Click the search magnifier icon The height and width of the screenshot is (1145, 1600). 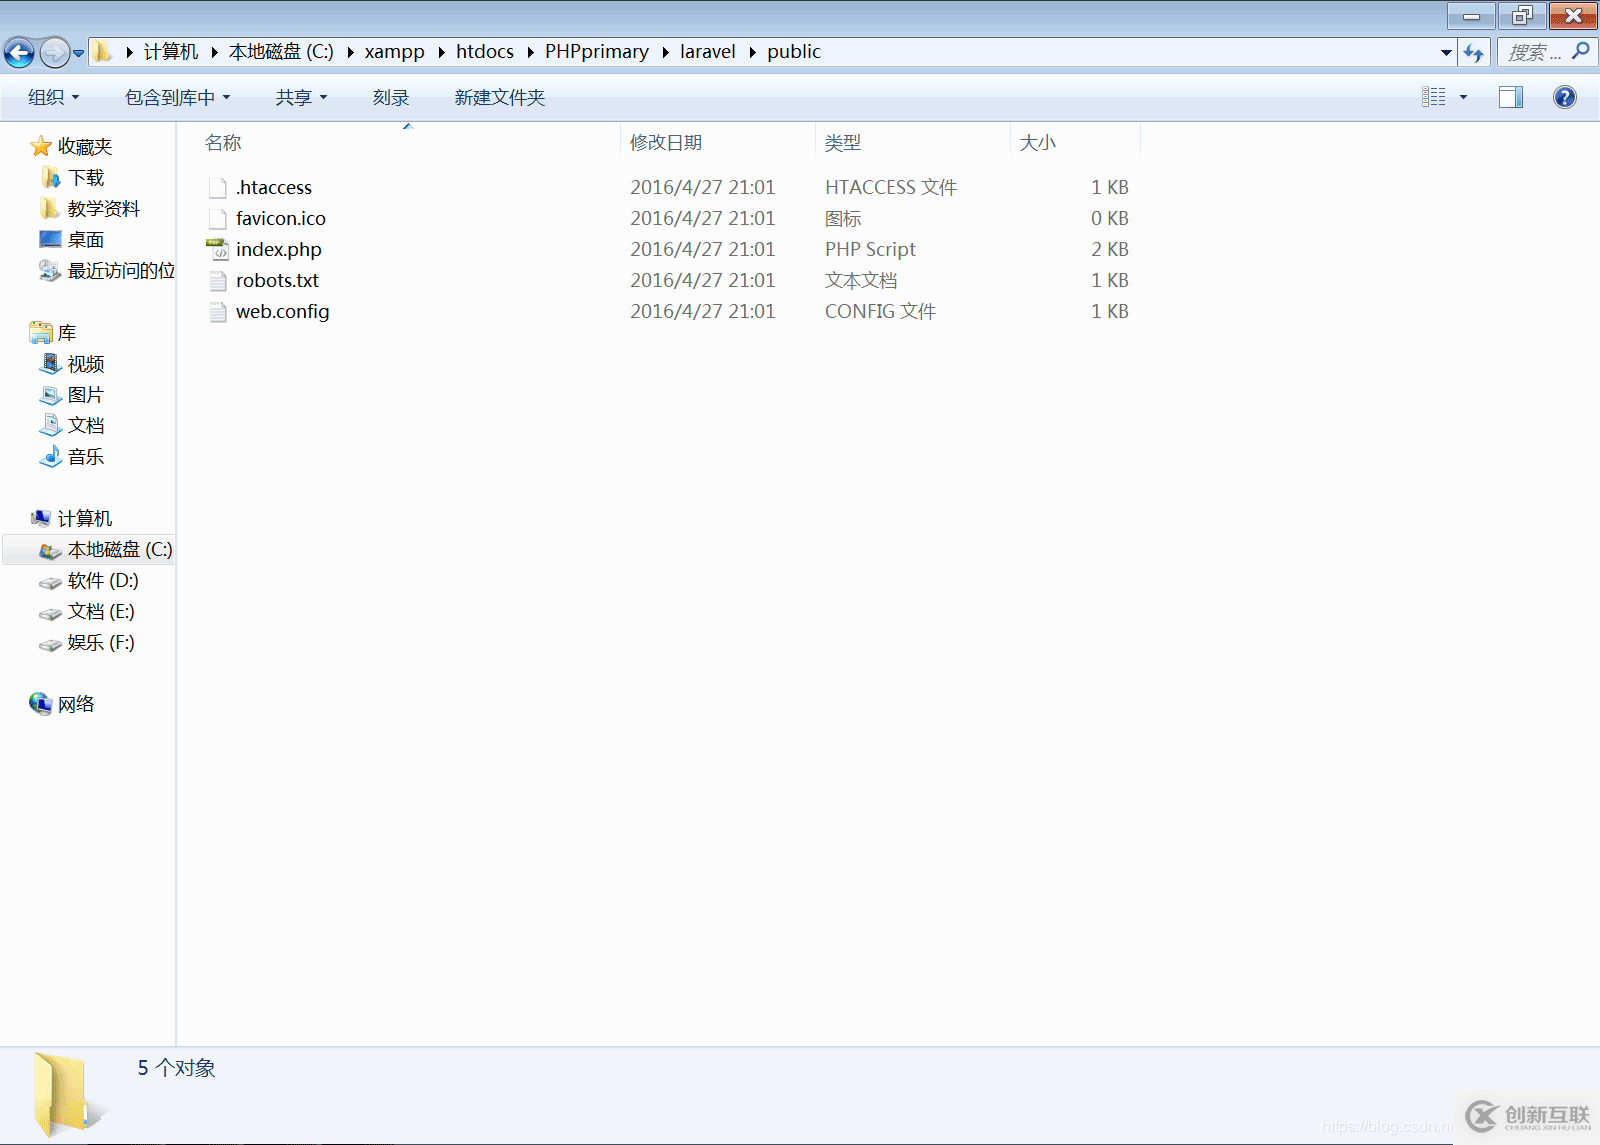pyautogui.click(x=1580, y=51)
